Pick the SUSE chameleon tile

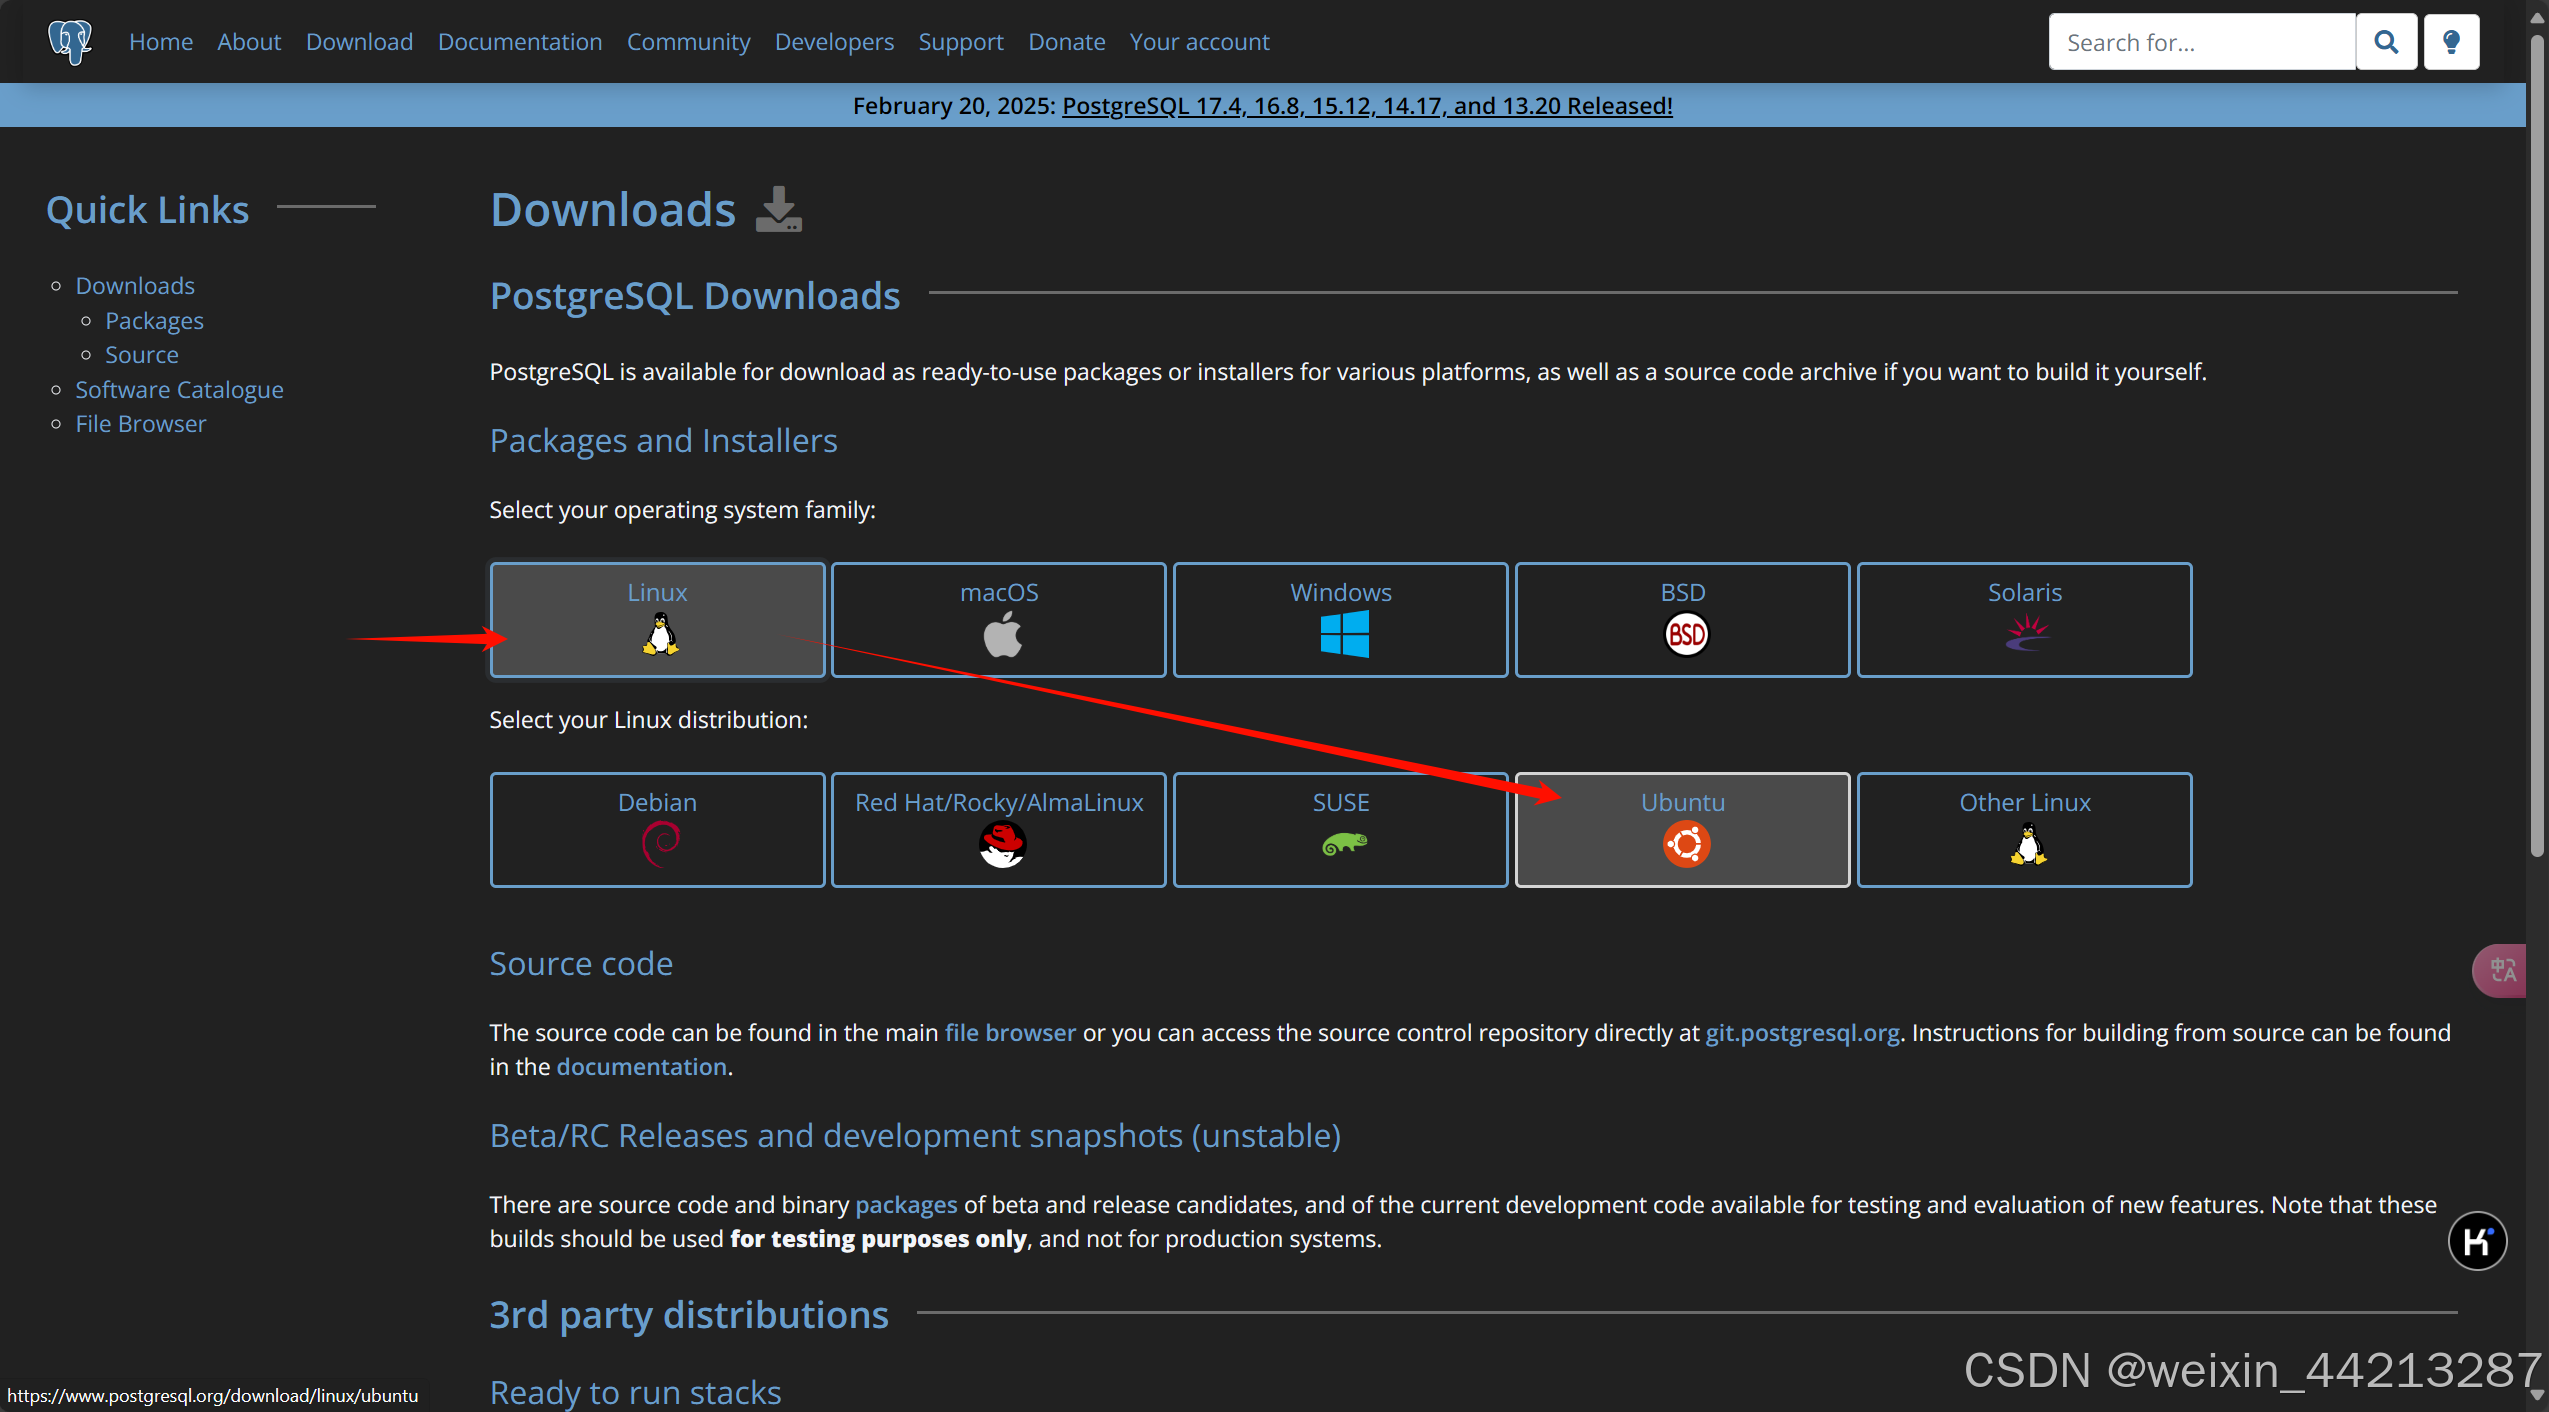(1340, 830)
